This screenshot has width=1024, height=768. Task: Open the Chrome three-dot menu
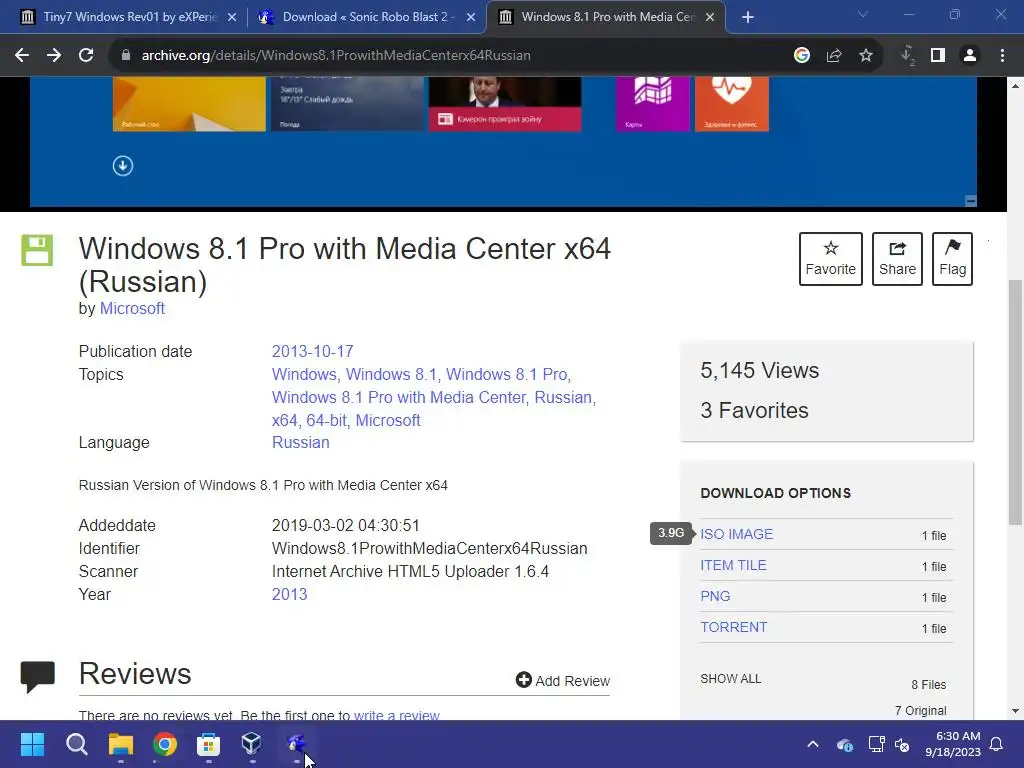pos(1002,56)
